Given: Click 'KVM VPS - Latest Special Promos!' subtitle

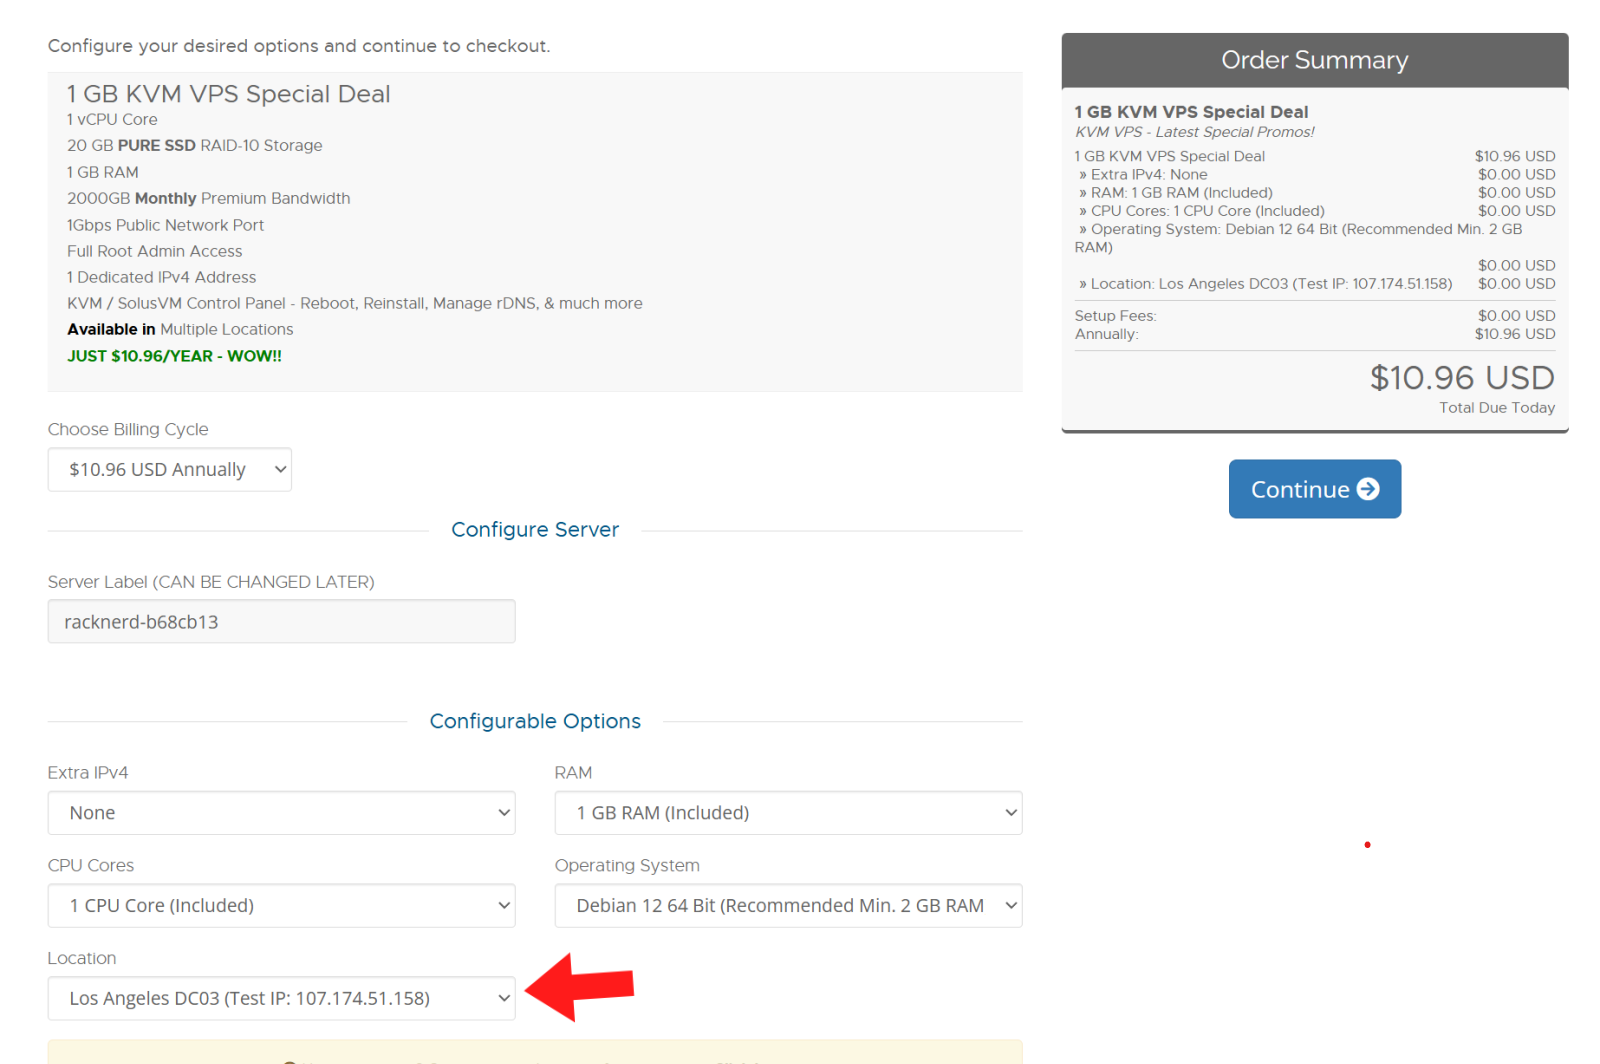Looking at the screenshot, I should [1195, 132].
